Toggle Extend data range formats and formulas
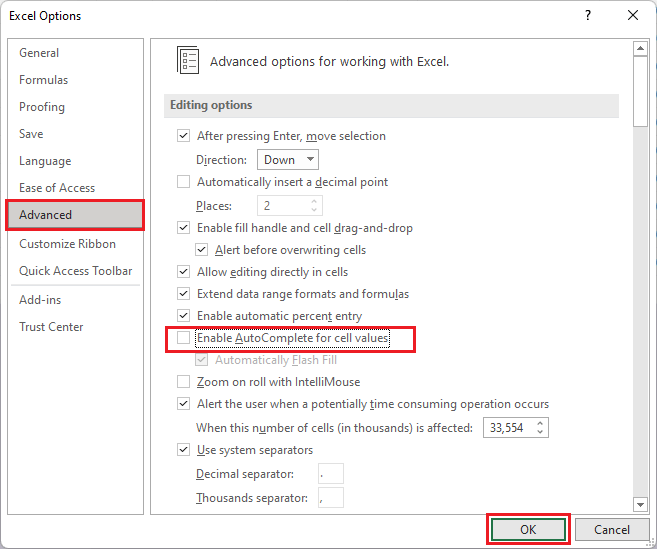Viewport: 657px width, 549px height. coord(184,293)
